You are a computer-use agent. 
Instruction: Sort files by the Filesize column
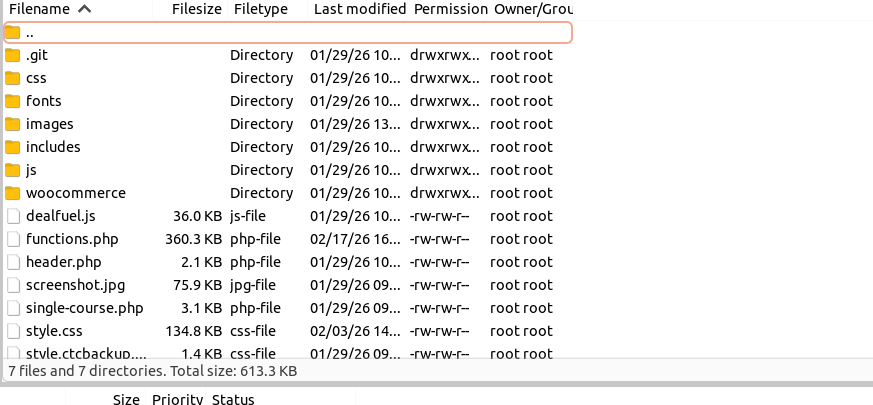tap(194, 9)
